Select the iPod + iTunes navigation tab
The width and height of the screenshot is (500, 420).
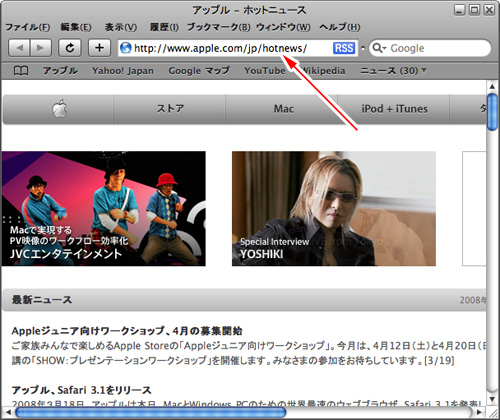coord(394,109)
